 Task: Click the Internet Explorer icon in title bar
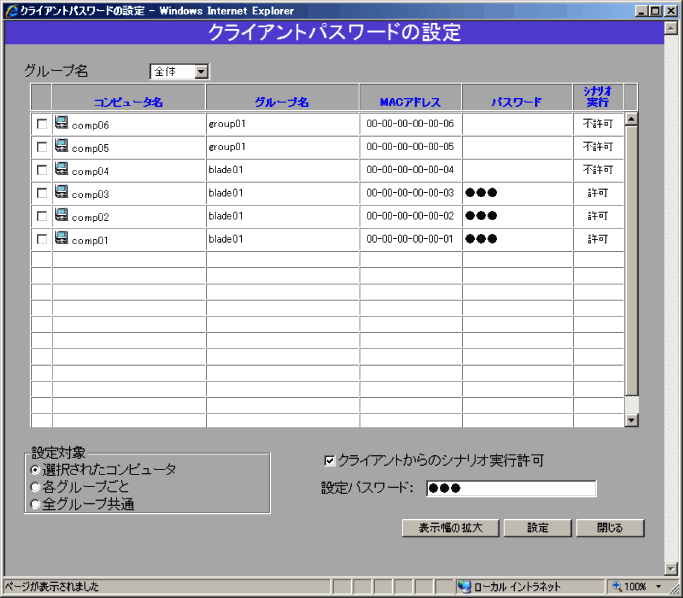pyautogui.click(x=12, y=10)
